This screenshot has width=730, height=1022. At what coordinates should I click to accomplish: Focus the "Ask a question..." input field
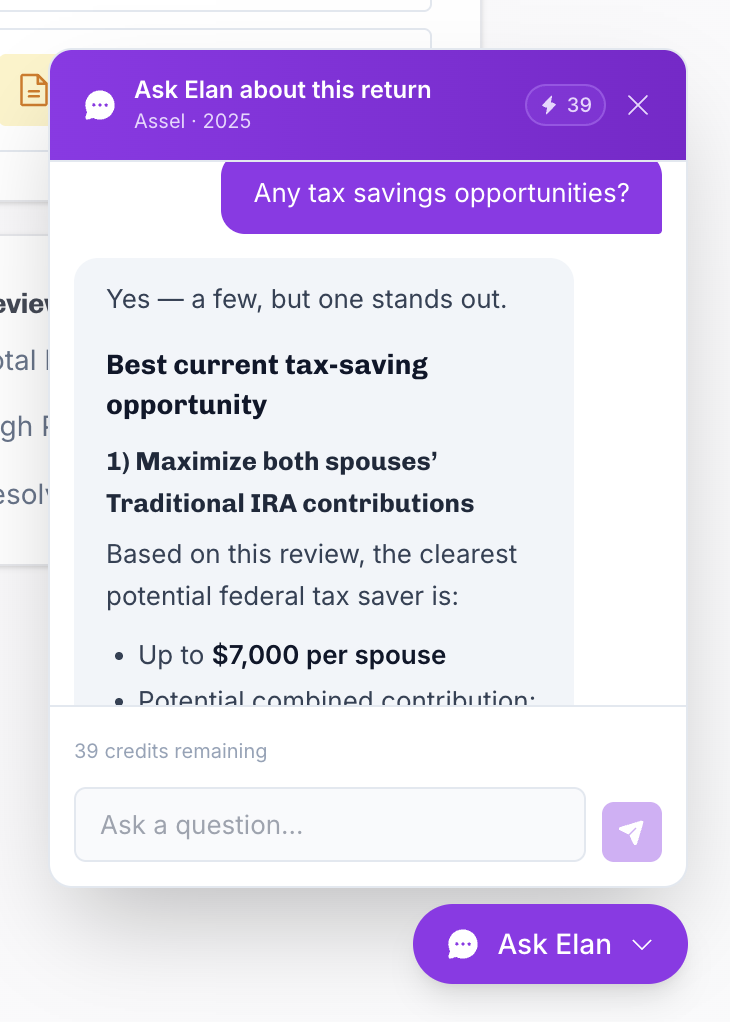pyautogui.click(x=330, y=825)
